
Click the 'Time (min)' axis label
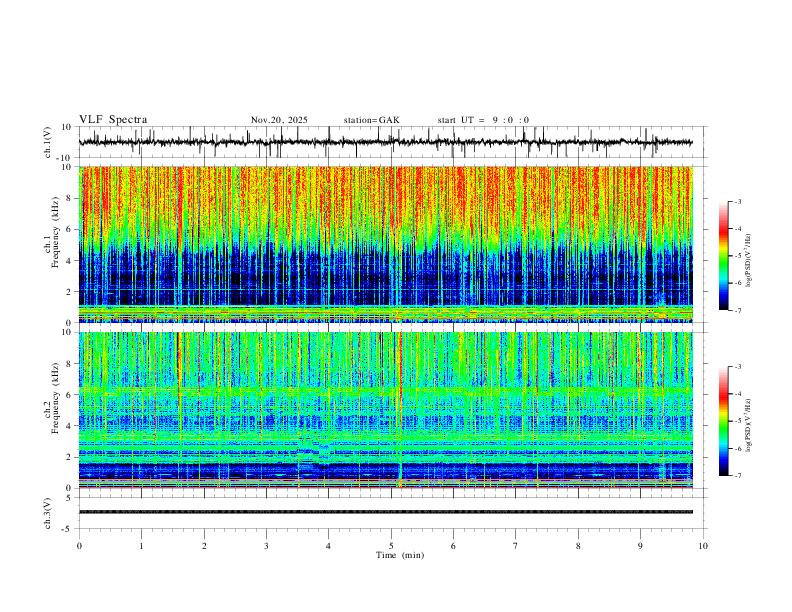point(400,555)
